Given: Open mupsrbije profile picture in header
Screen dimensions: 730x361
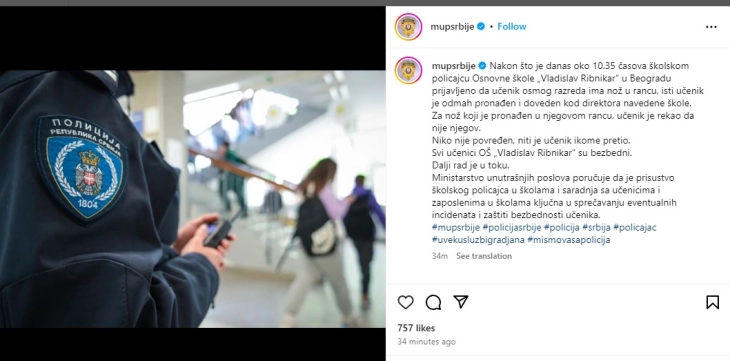Looking at the screenshot, I should pos(408,27).
